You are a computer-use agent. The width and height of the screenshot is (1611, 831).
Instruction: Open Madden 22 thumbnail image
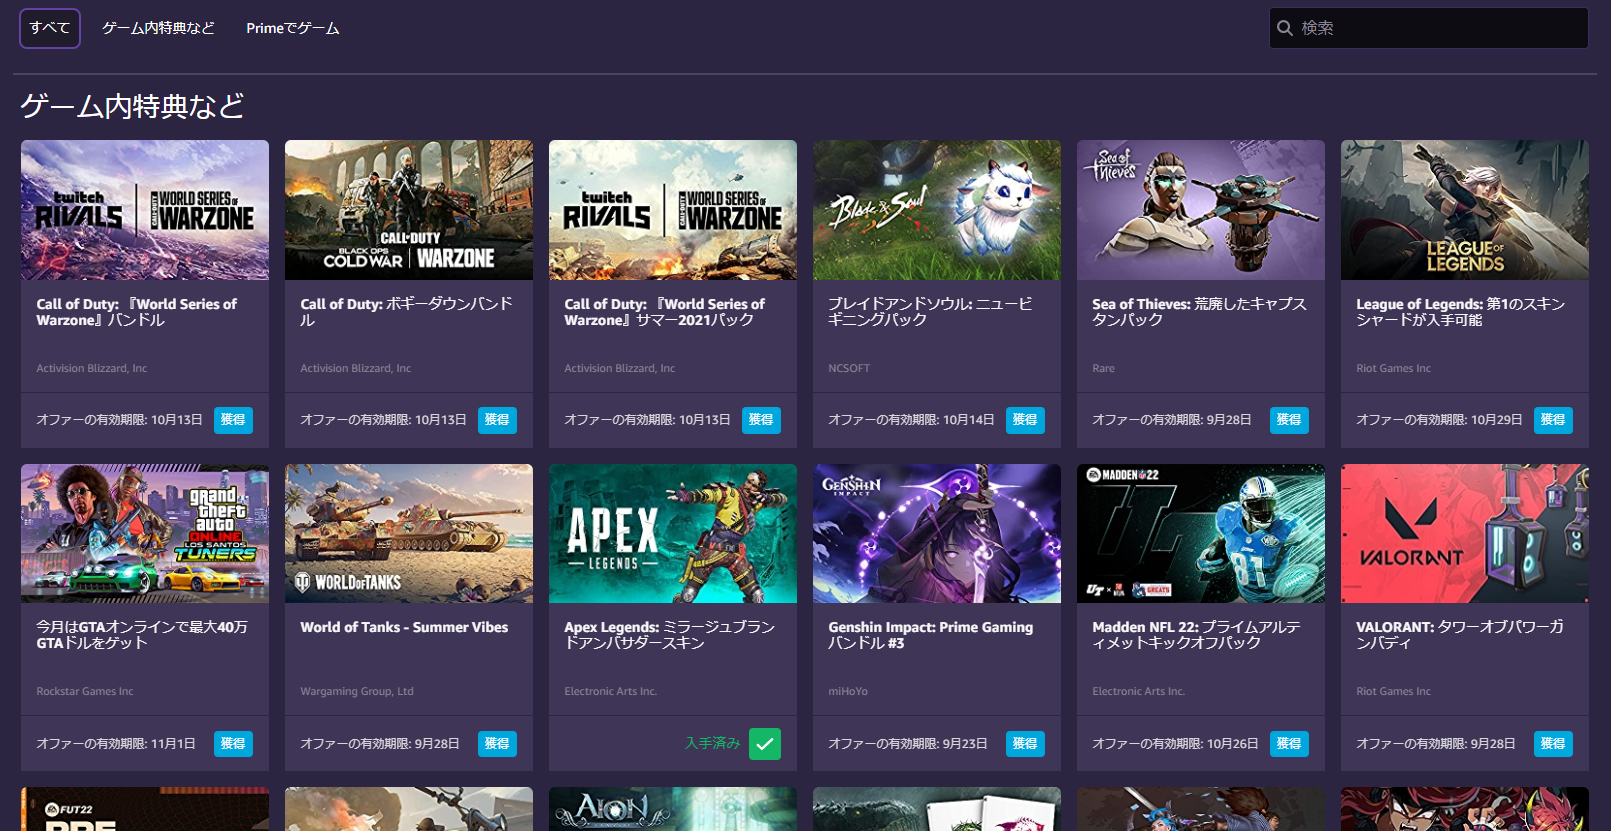(x=1201, y=534)
